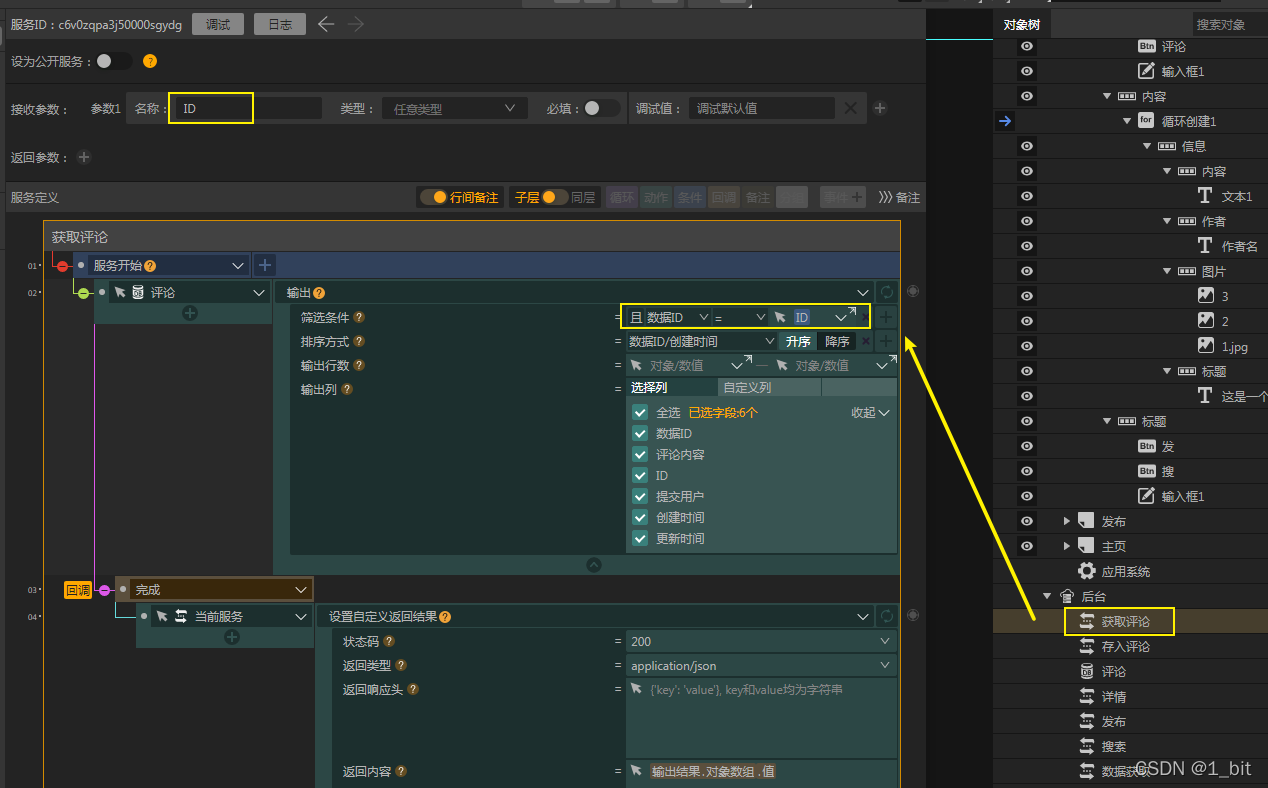Switch to the 自定义列 tab
The width and height of the screenshot is (1268, 788).
coord(769,388)
